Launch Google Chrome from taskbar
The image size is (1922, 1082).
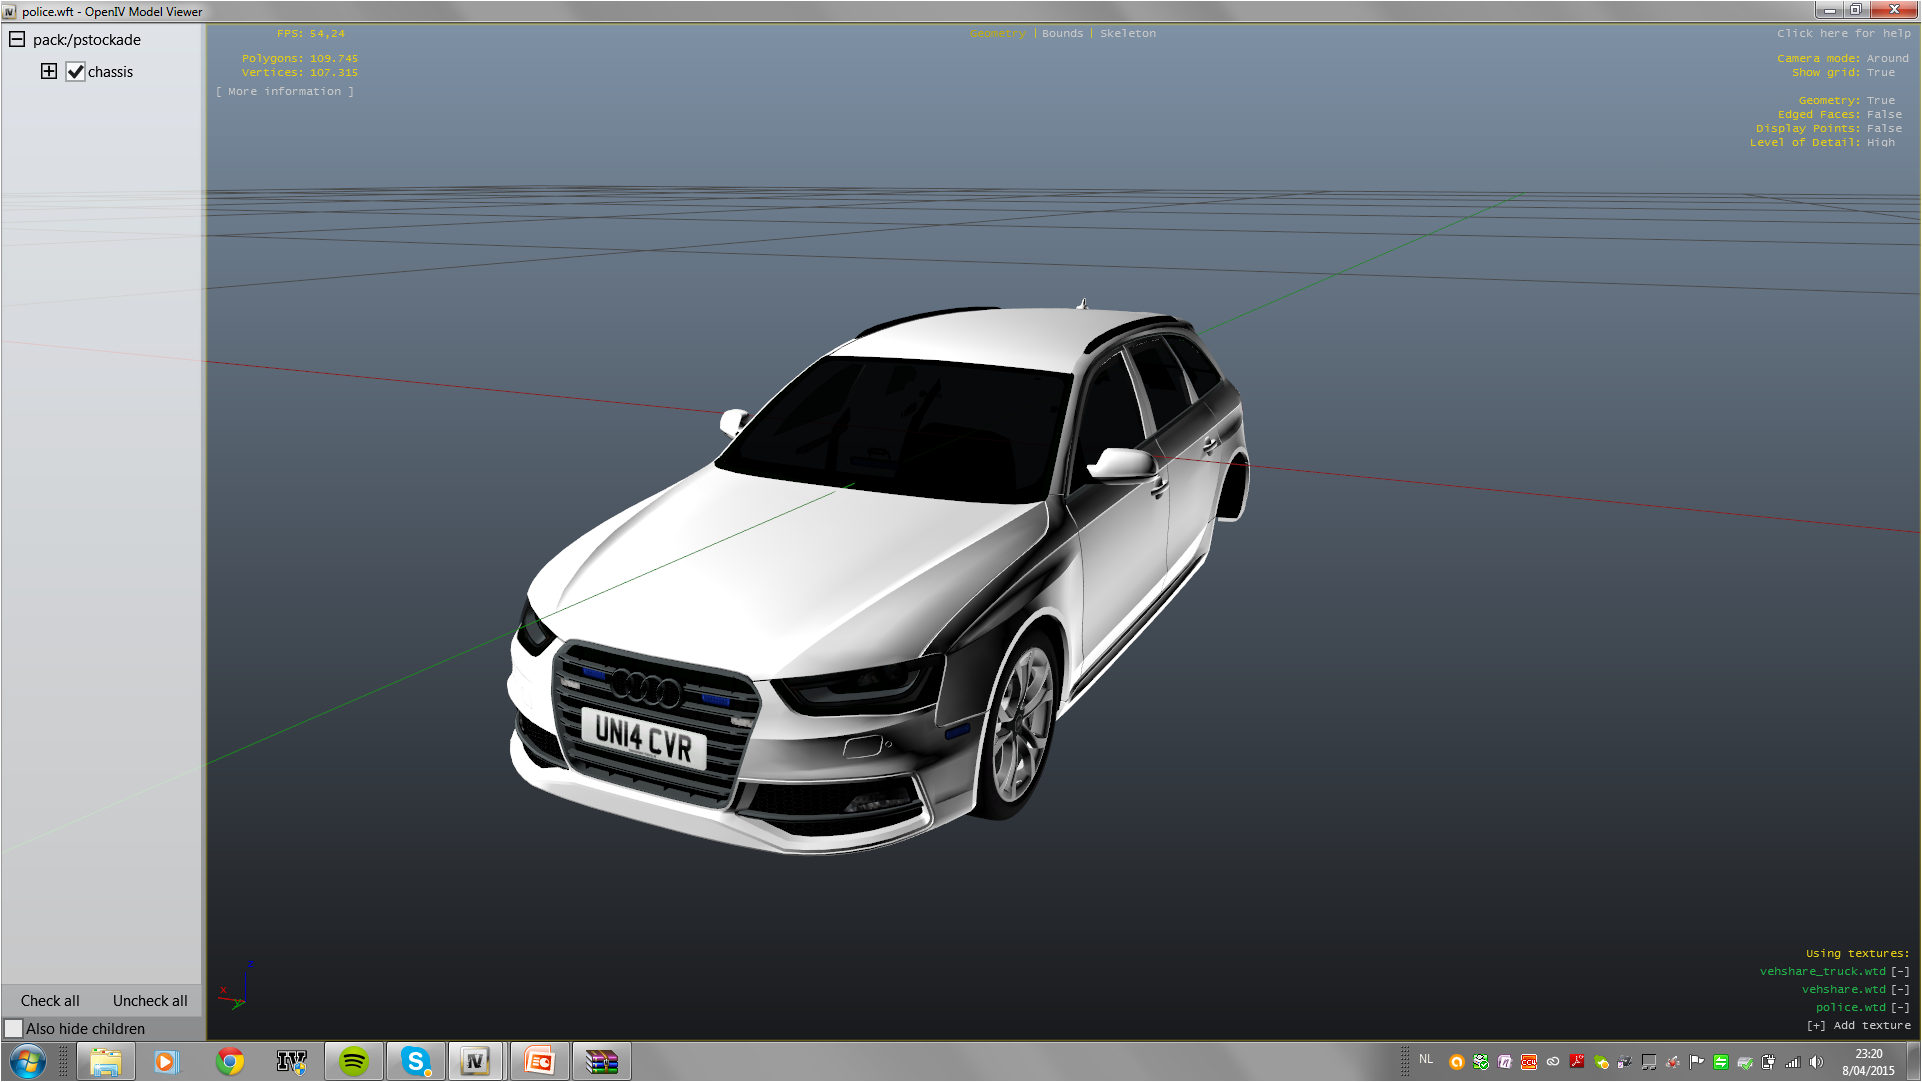click(x=229, y=1061)
